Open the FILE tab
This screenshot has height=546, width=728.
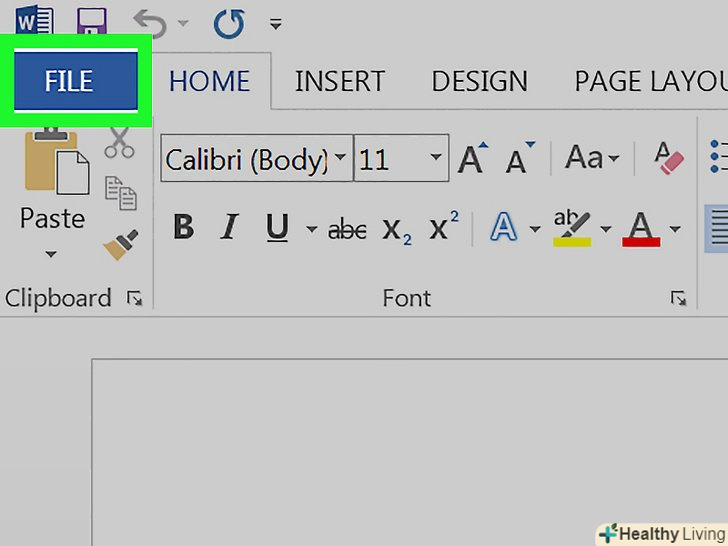[x=76, y=81]
